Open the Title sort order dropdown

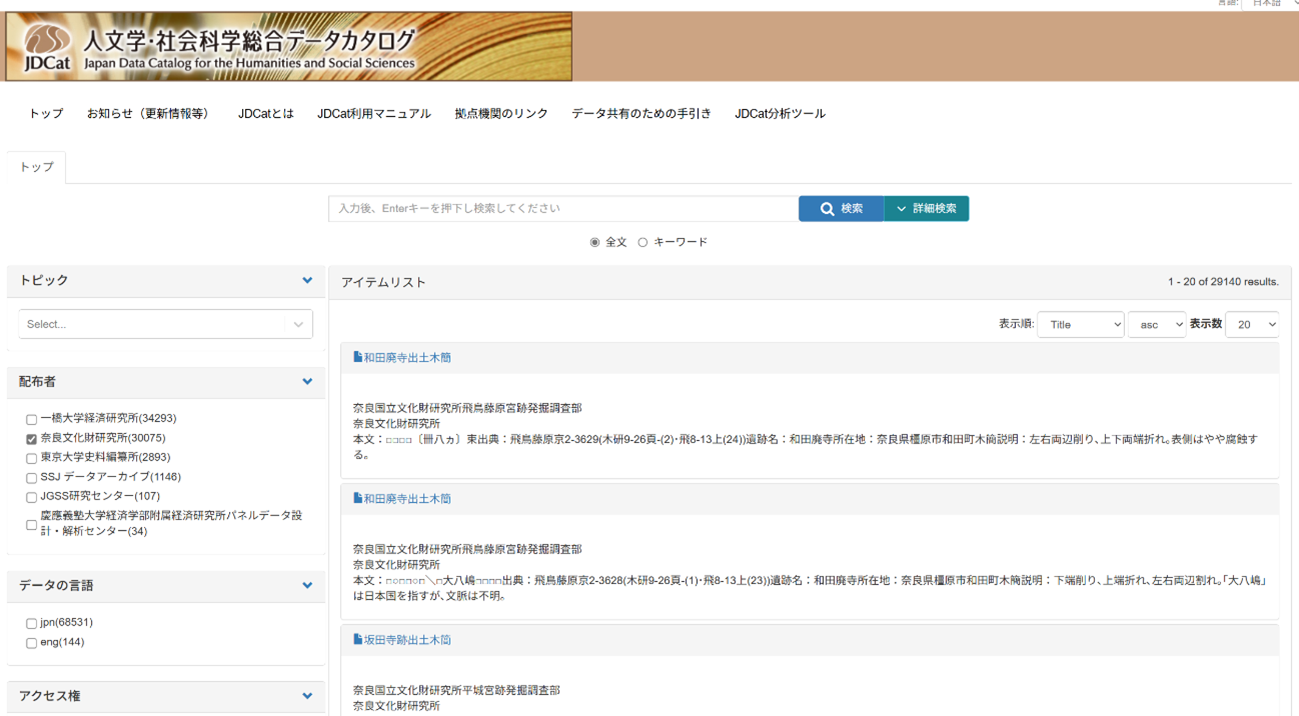(x=1080, y=325)
